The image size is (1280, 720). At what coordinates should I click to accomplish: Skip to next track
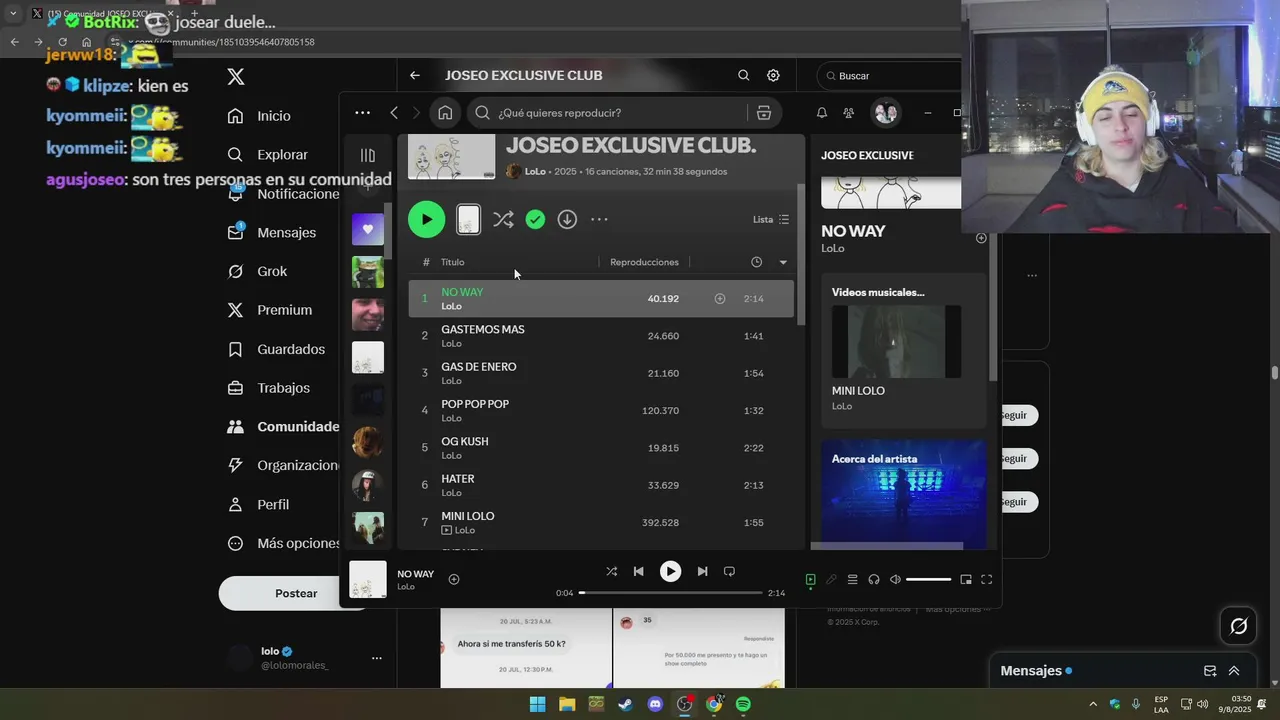point(702,571)
